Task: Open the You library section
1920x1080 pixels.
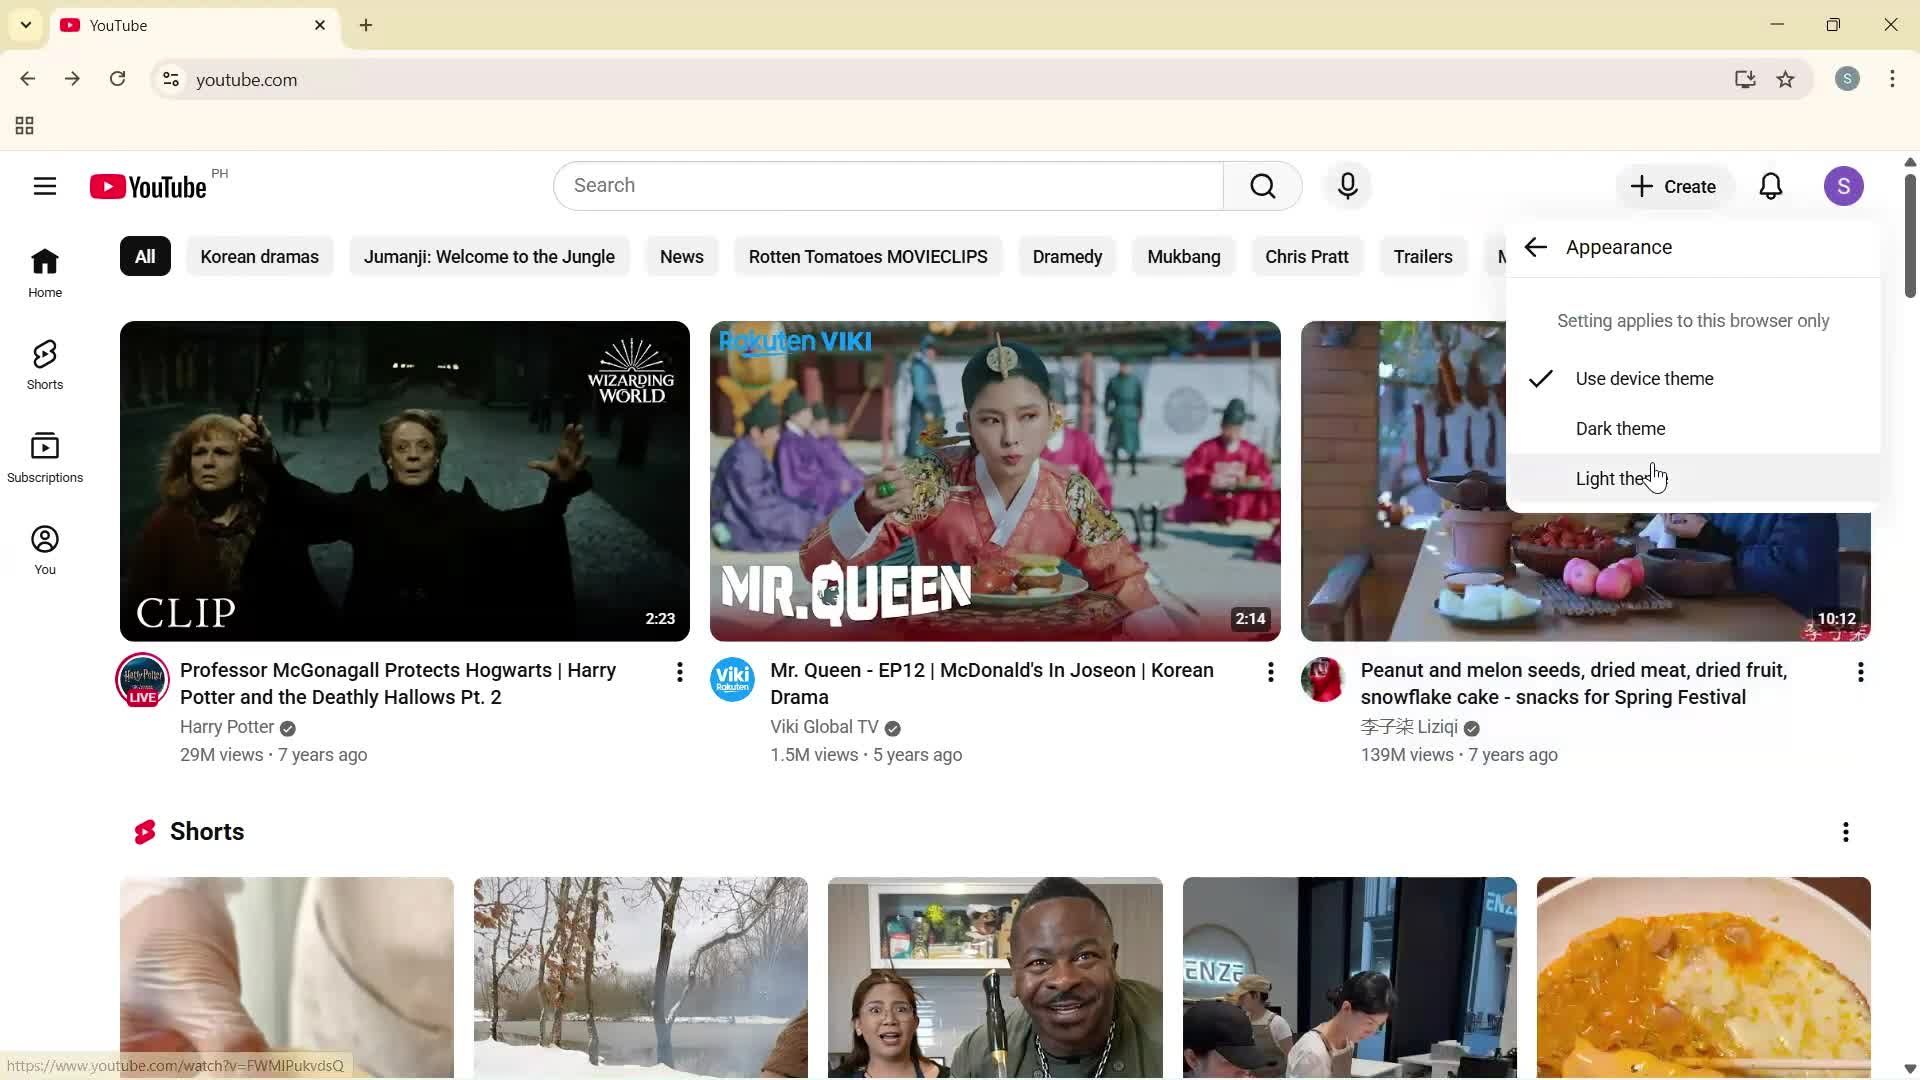Action: pyautogui.click(x=45, y=548)
